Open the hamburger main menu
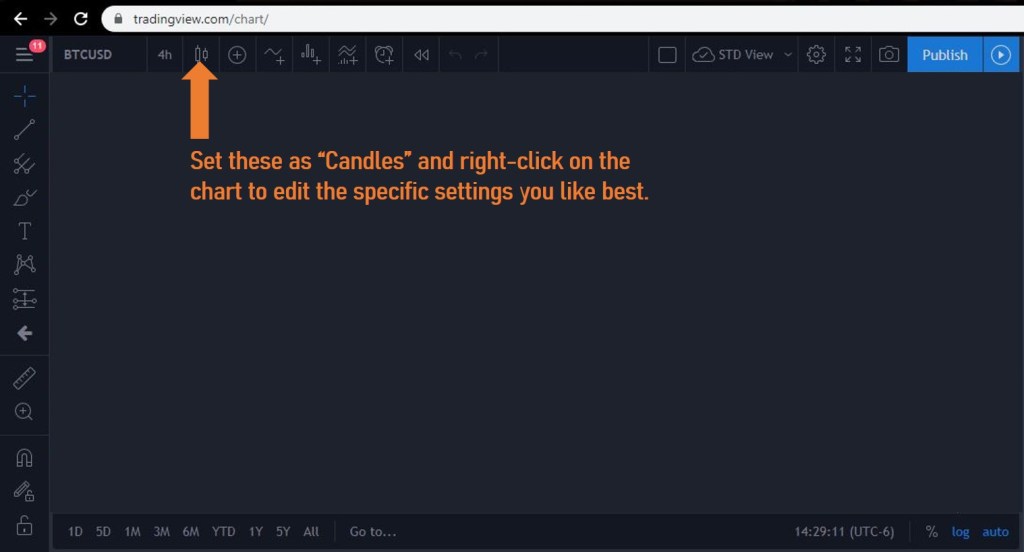This screenshot has width=1024, height=552. [24, 55]
